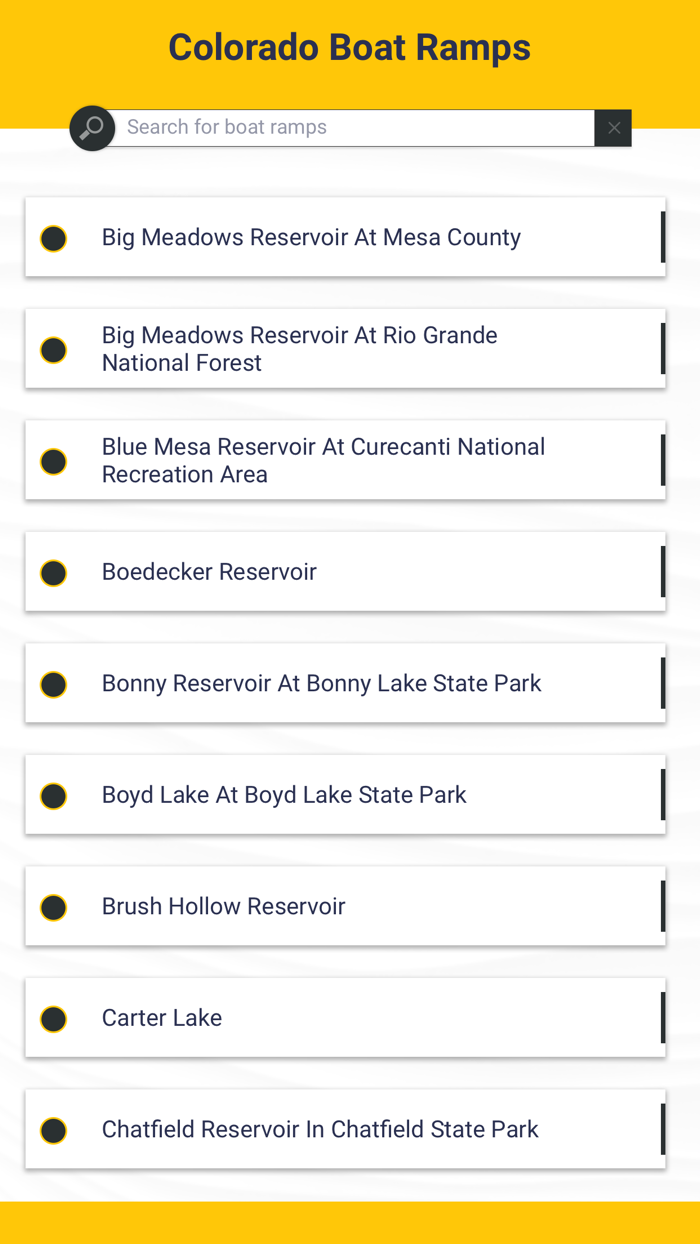
Task: Tap the Boedecker Reservoir list item
Action: click(345, 572)
